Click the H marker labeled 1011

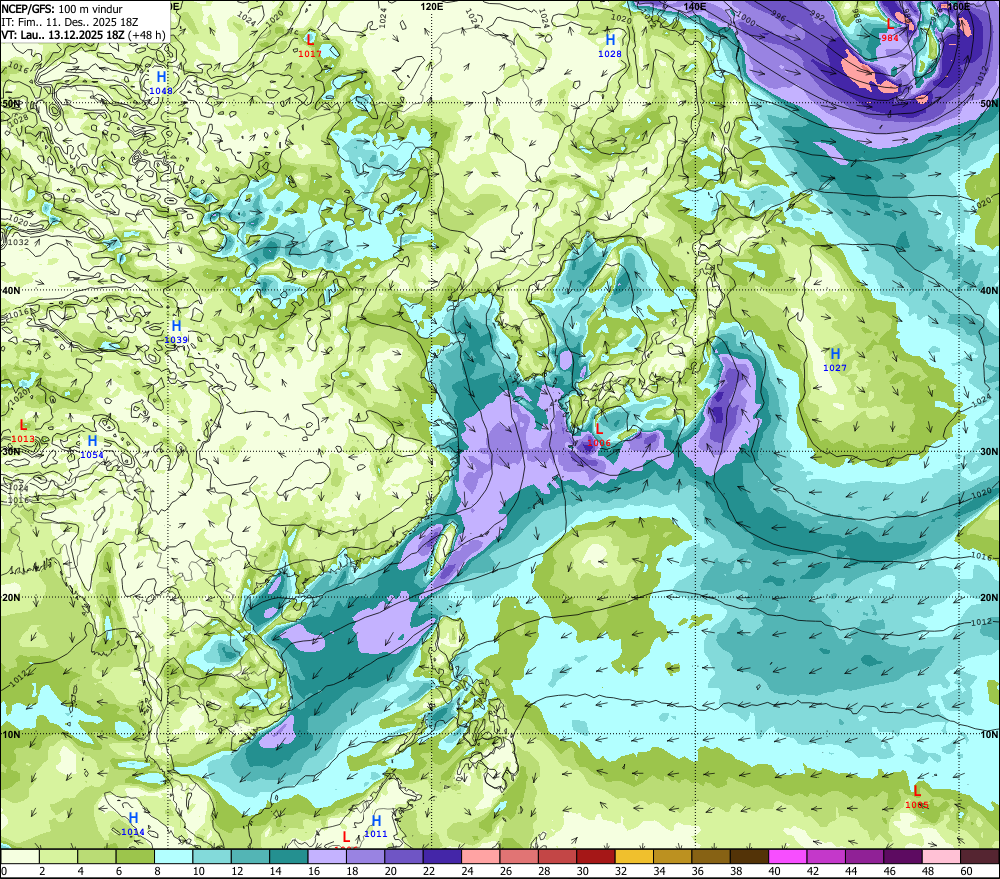pos(376,820)
